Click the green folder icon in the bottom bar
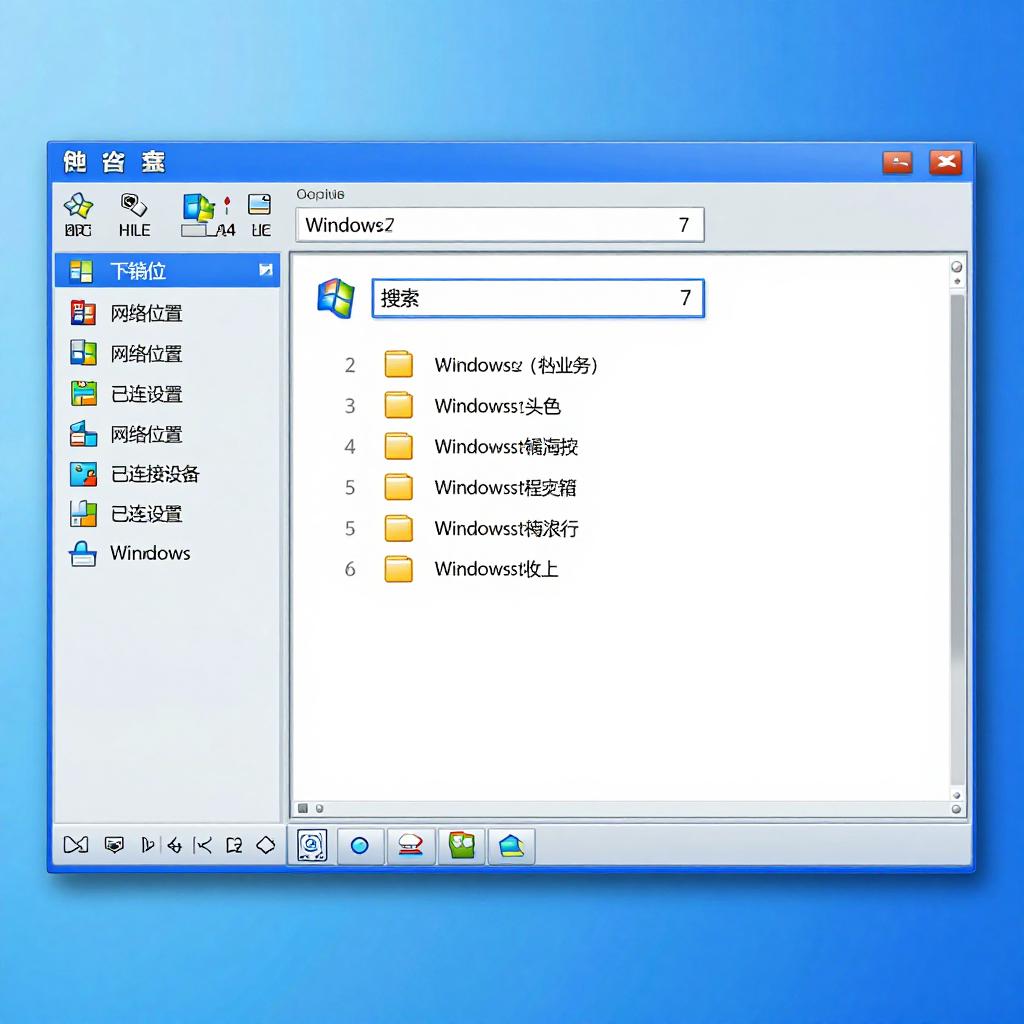This screenshot has width=1024, height=1024. pyautogui.click(x=461, y=846)
